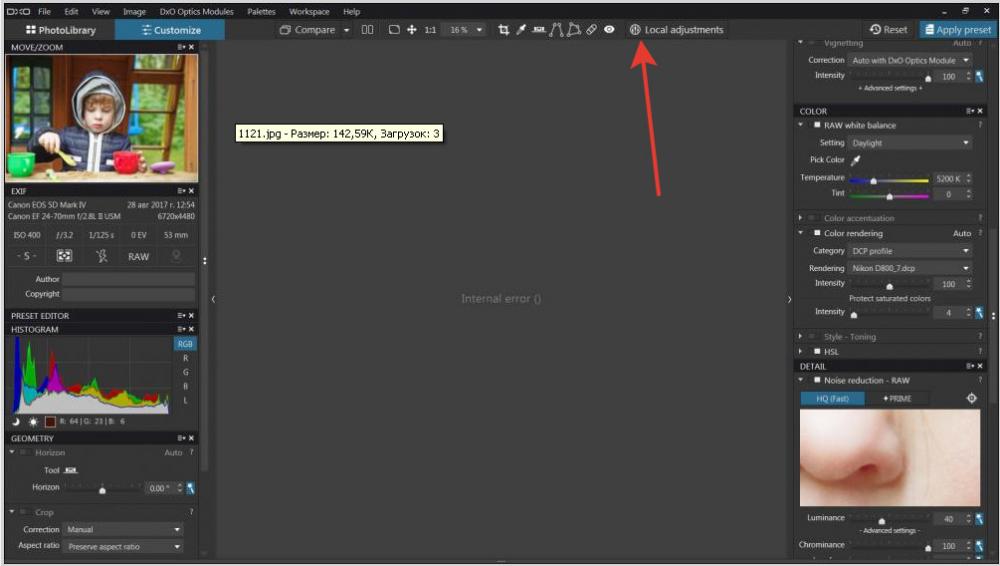
Task: Select HQ (Fast) noise reduction mode
Action: [832, 398]
